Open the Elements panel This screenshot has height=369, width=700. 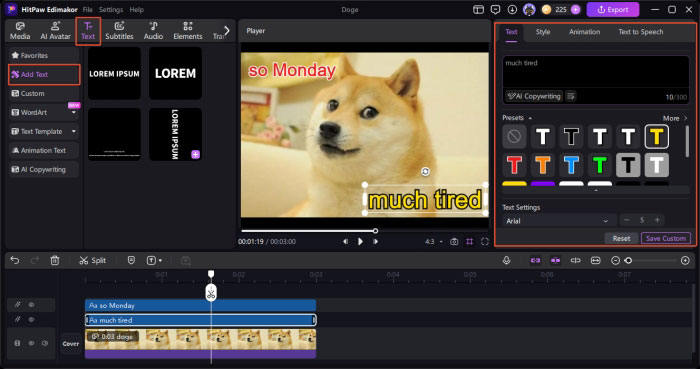188,31
